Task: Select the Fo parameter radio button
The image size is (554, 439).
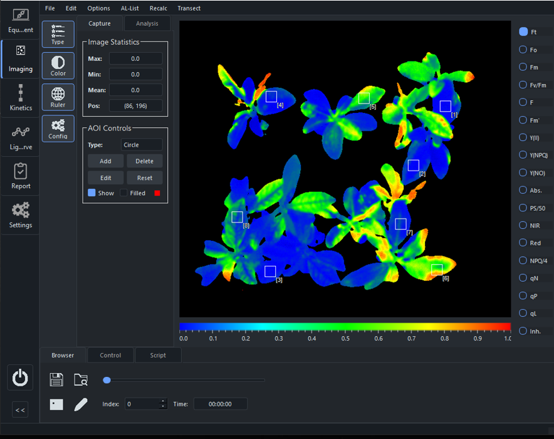Action: (523, 49)
